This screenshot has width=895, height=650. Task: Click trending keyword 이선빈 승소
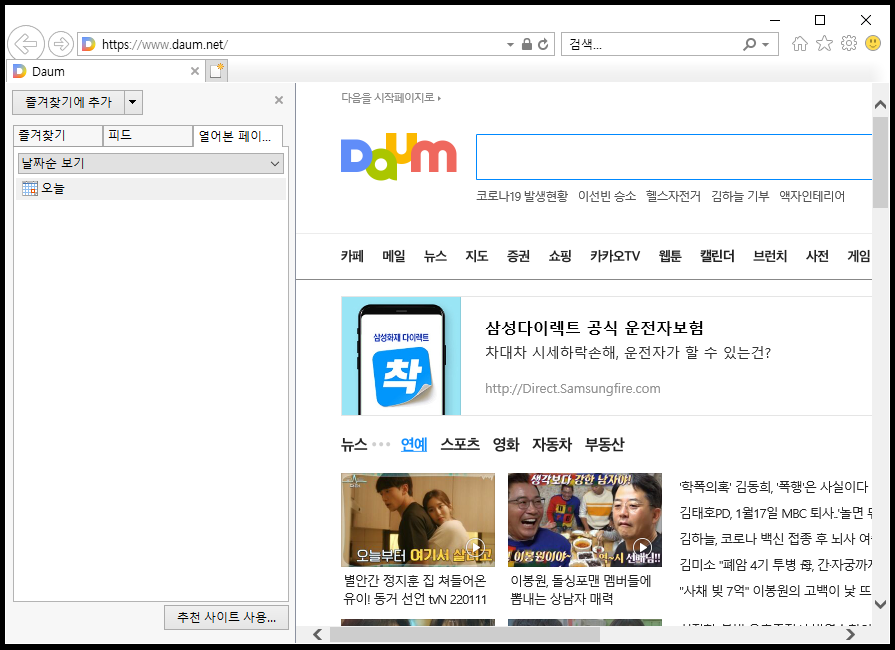607,196
